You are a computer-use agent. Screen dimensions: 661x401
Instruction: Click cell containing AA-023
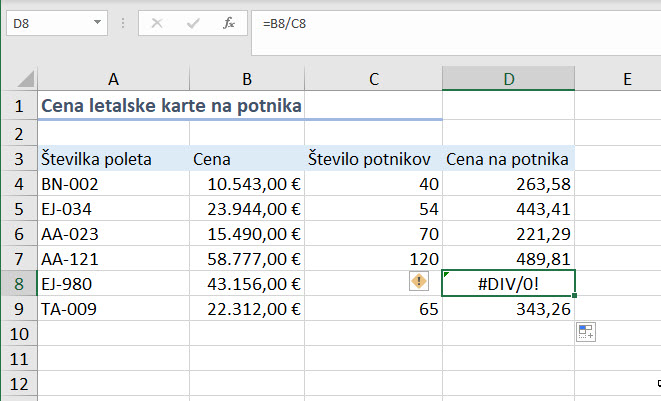click(x=113, y=233)
